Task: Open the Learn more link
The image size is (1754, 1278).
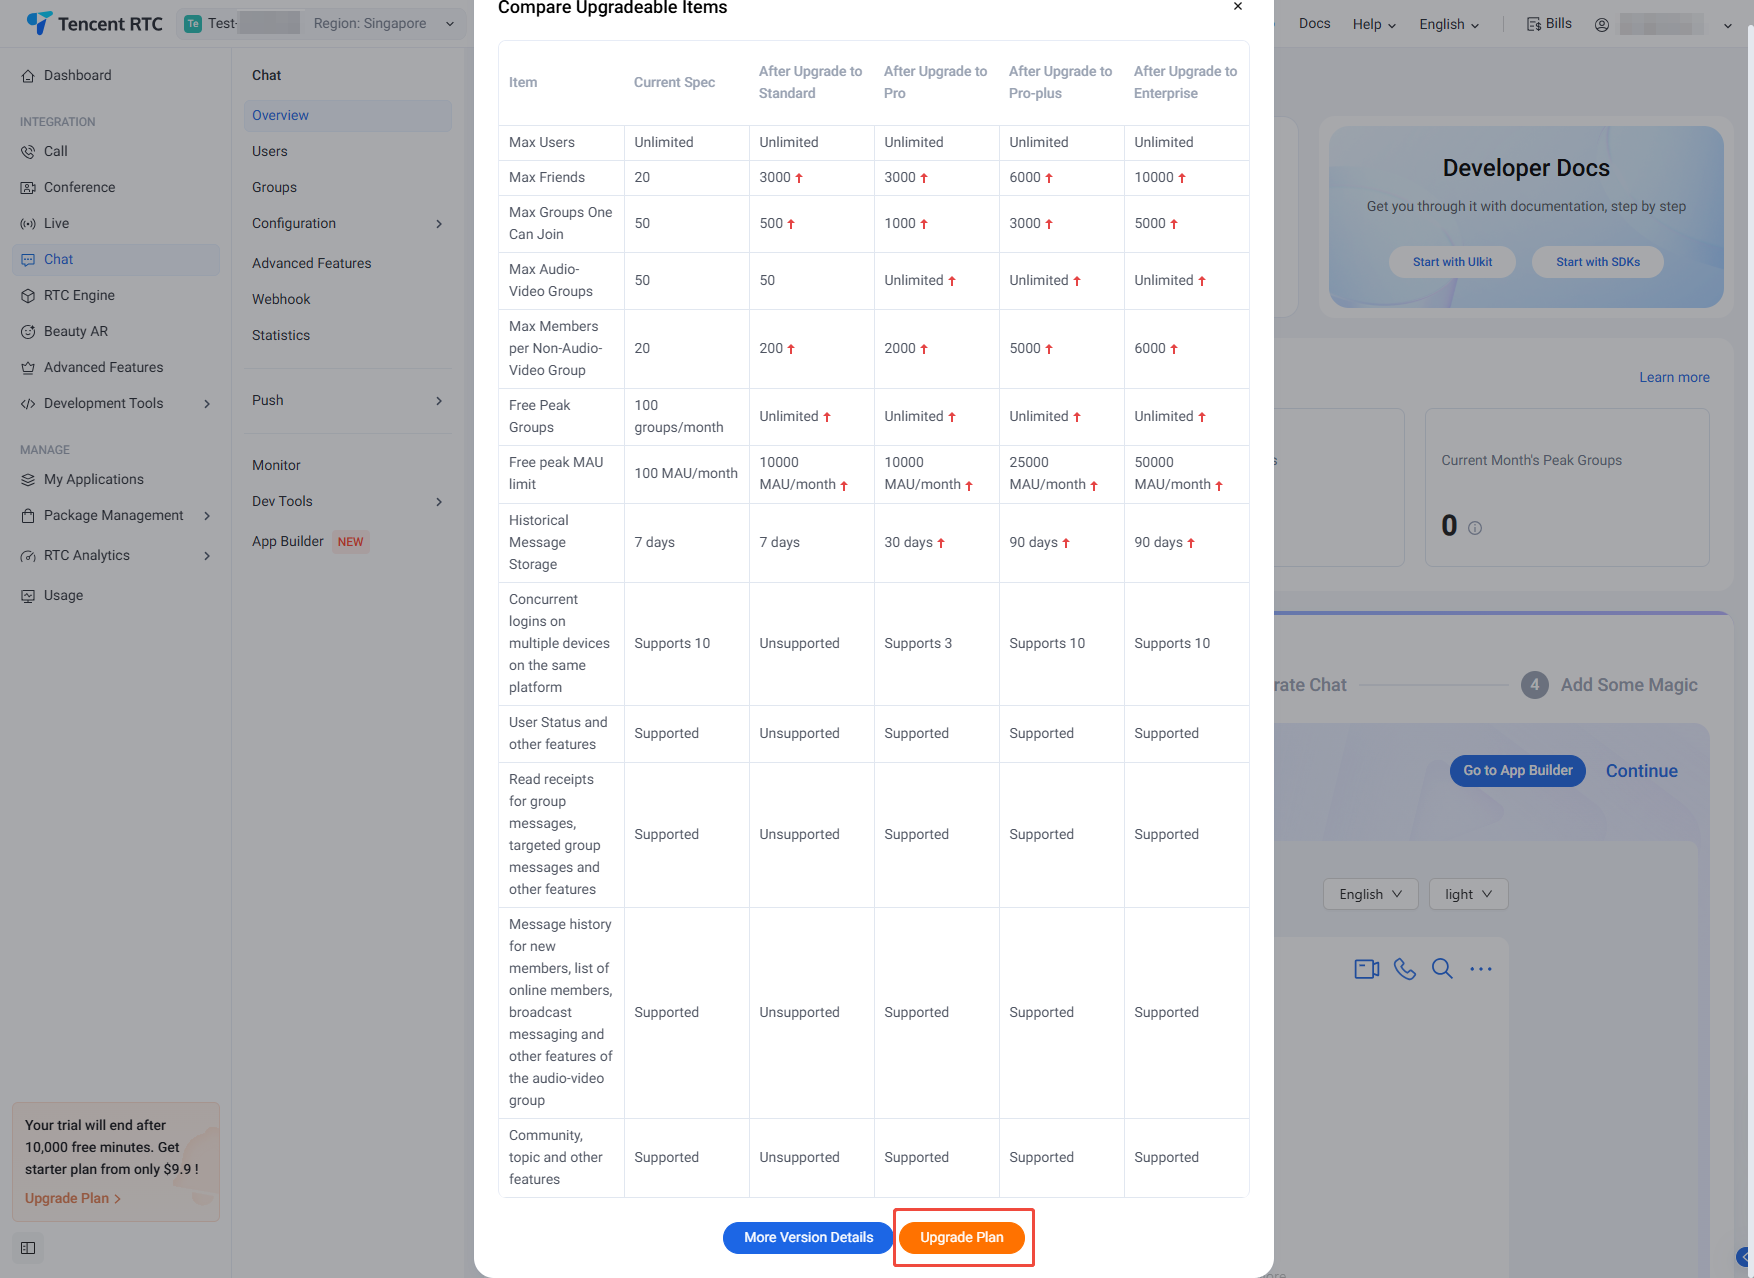Action: 1674,377
